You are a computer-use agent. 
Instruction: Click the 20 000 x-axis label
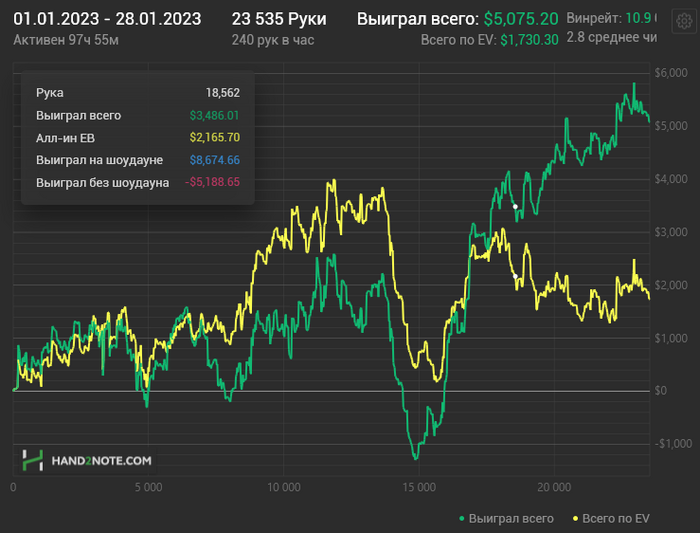pos(554,487)
